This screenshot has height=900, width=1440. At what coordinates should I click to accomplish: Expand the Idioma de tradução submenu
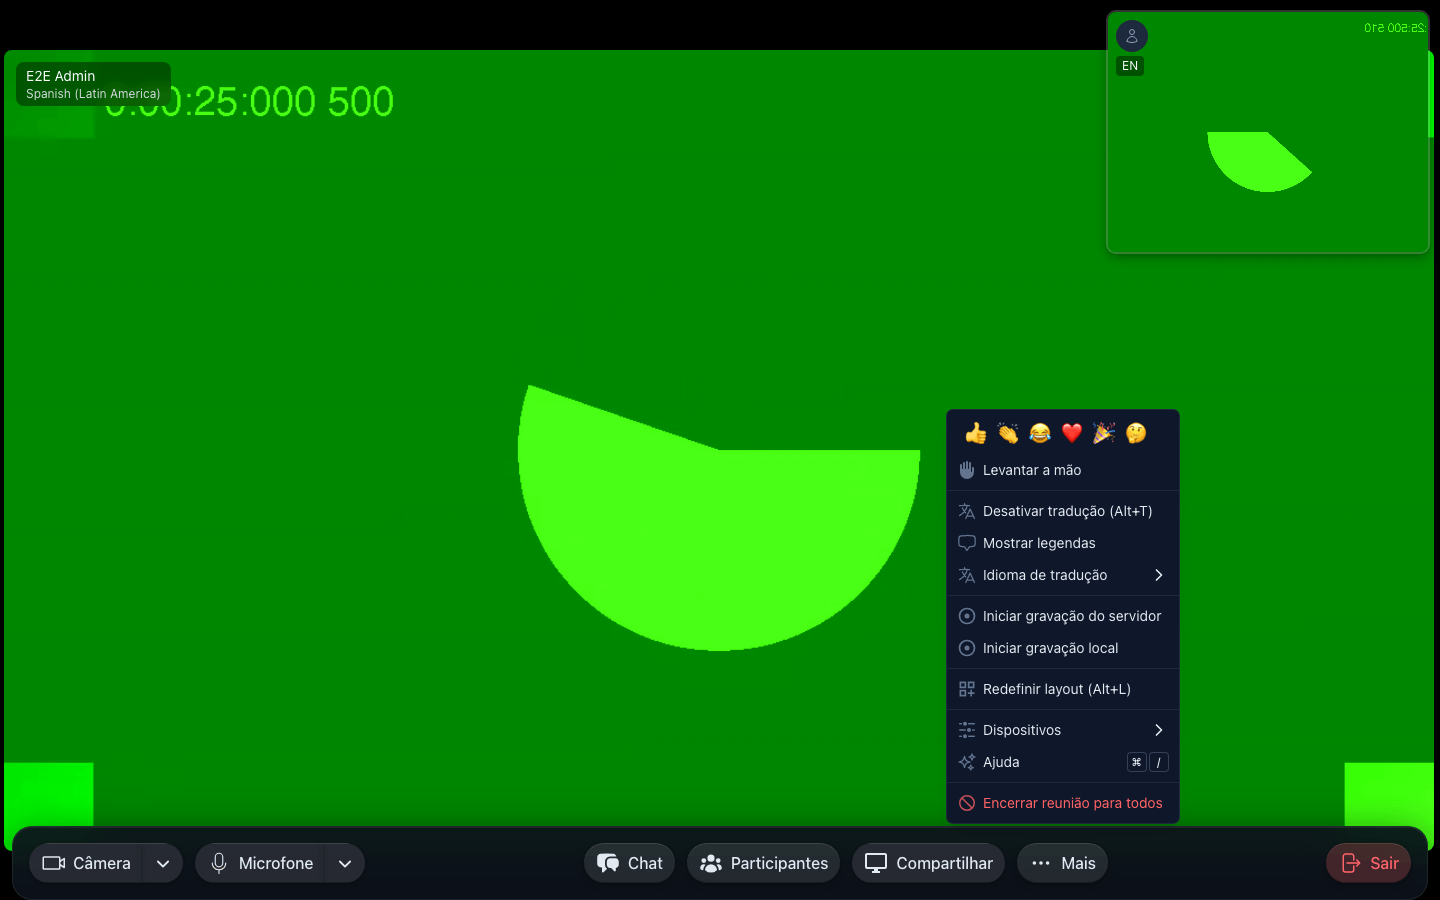point(1063,575)
